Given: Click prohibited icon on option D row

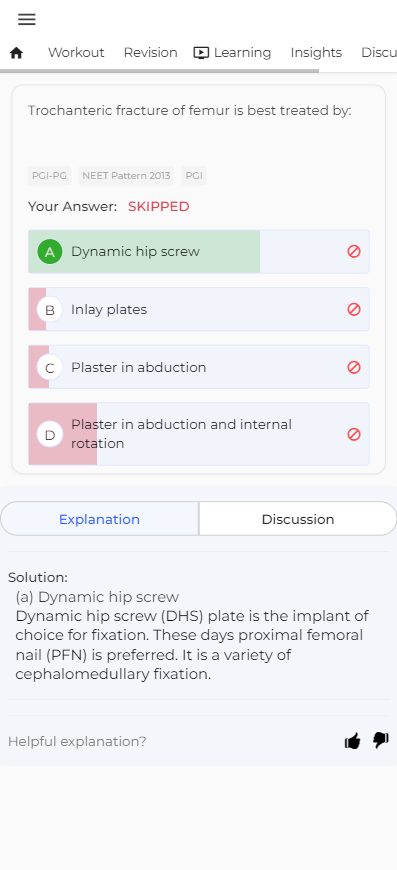Looking at the screenshot, I should [x=354, y=434].
